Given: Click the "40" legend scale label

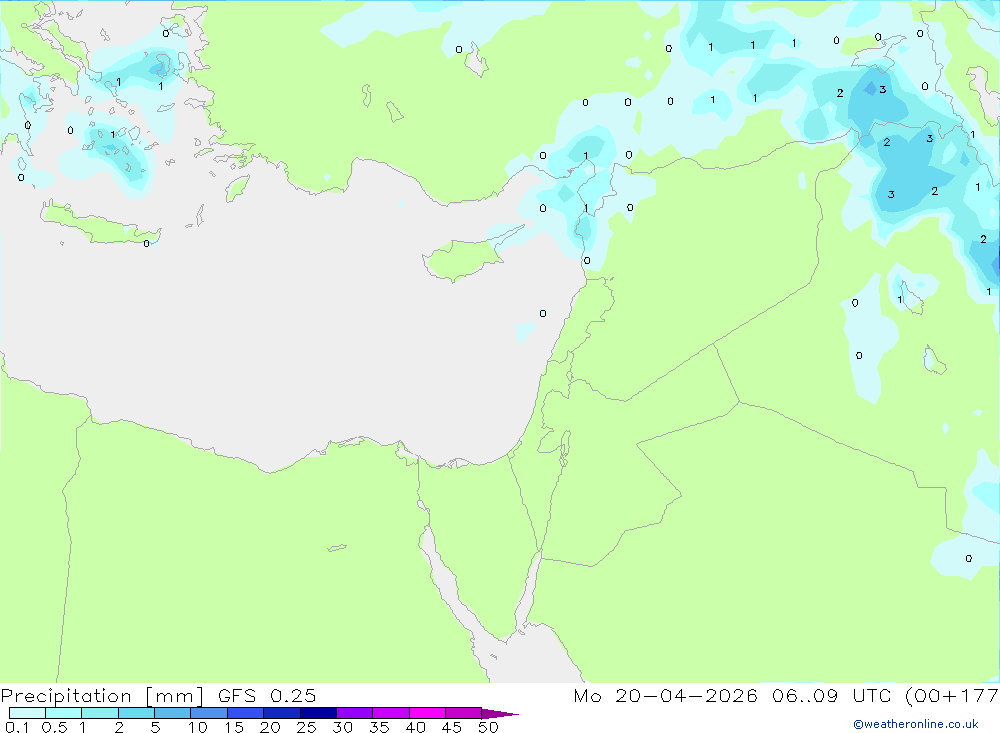Looking at the screenshot, I should pyautogui.click(x=415, y=727).
